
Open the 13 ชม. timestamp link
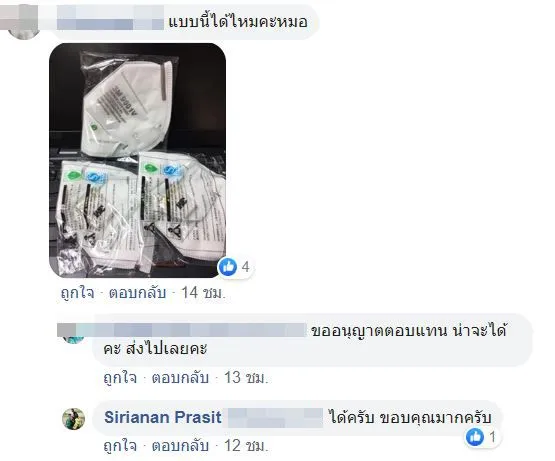click(x=246, y=378)
